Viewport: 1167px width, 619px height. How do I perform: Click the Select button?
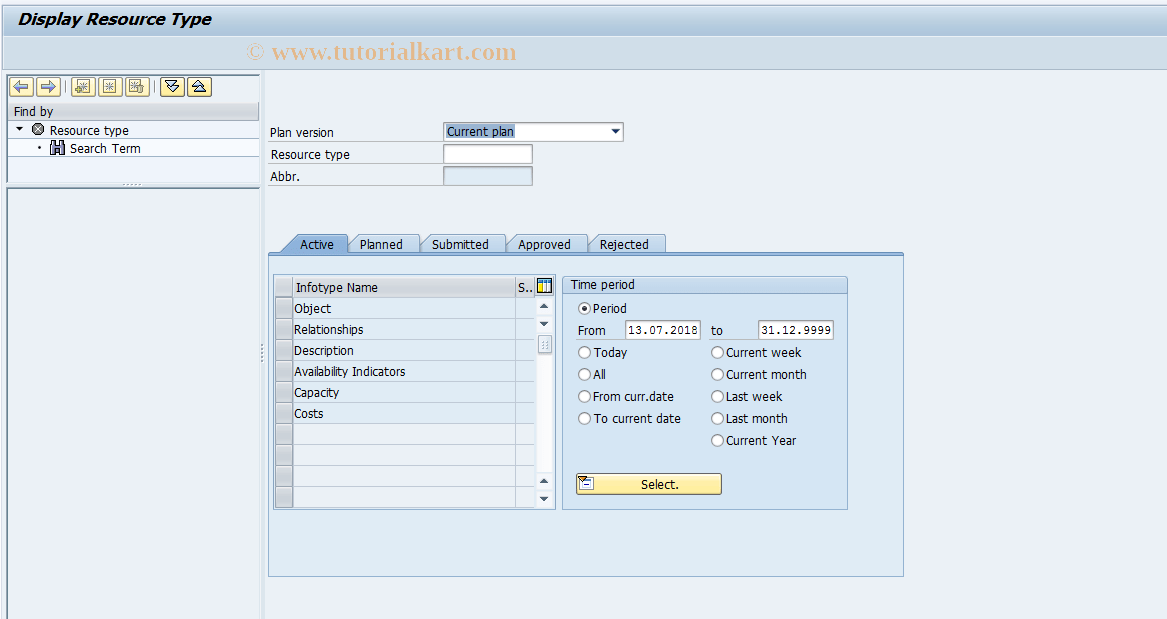pyautogui.click(x=648, y=483)
